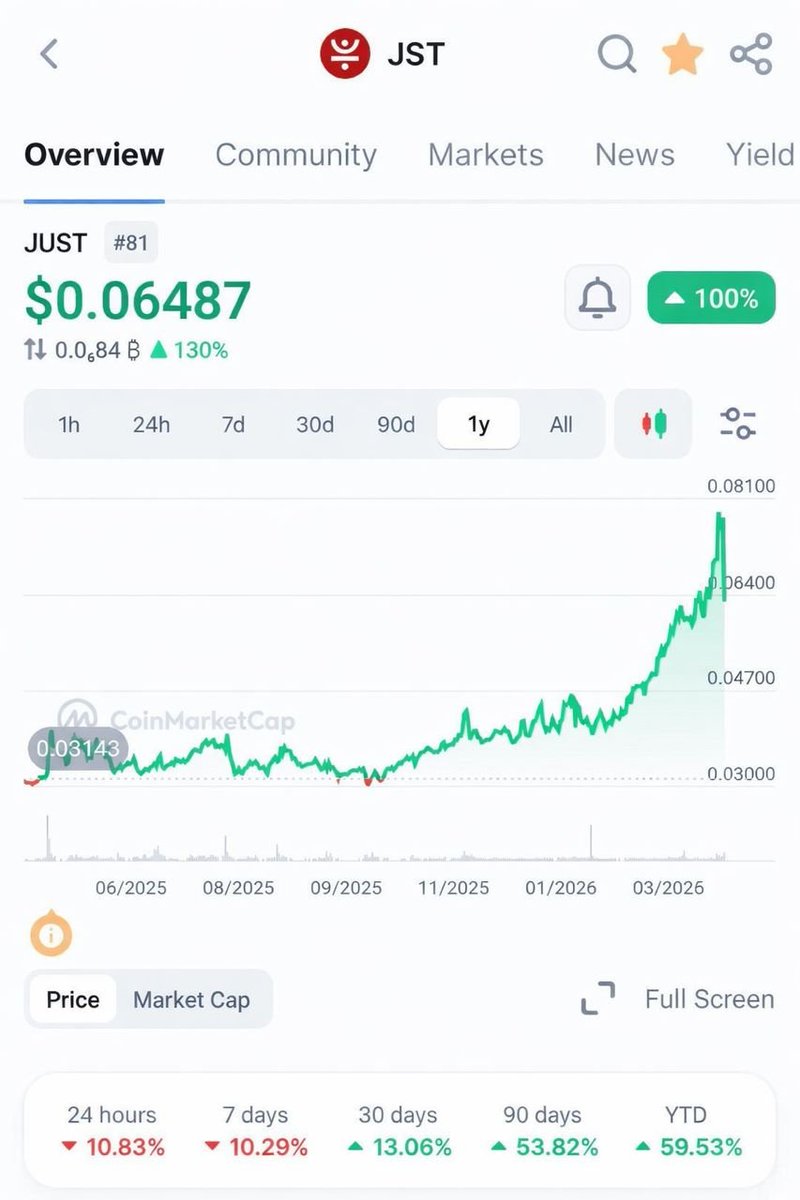Tap the back arrow icon

(x=49, y=54)
